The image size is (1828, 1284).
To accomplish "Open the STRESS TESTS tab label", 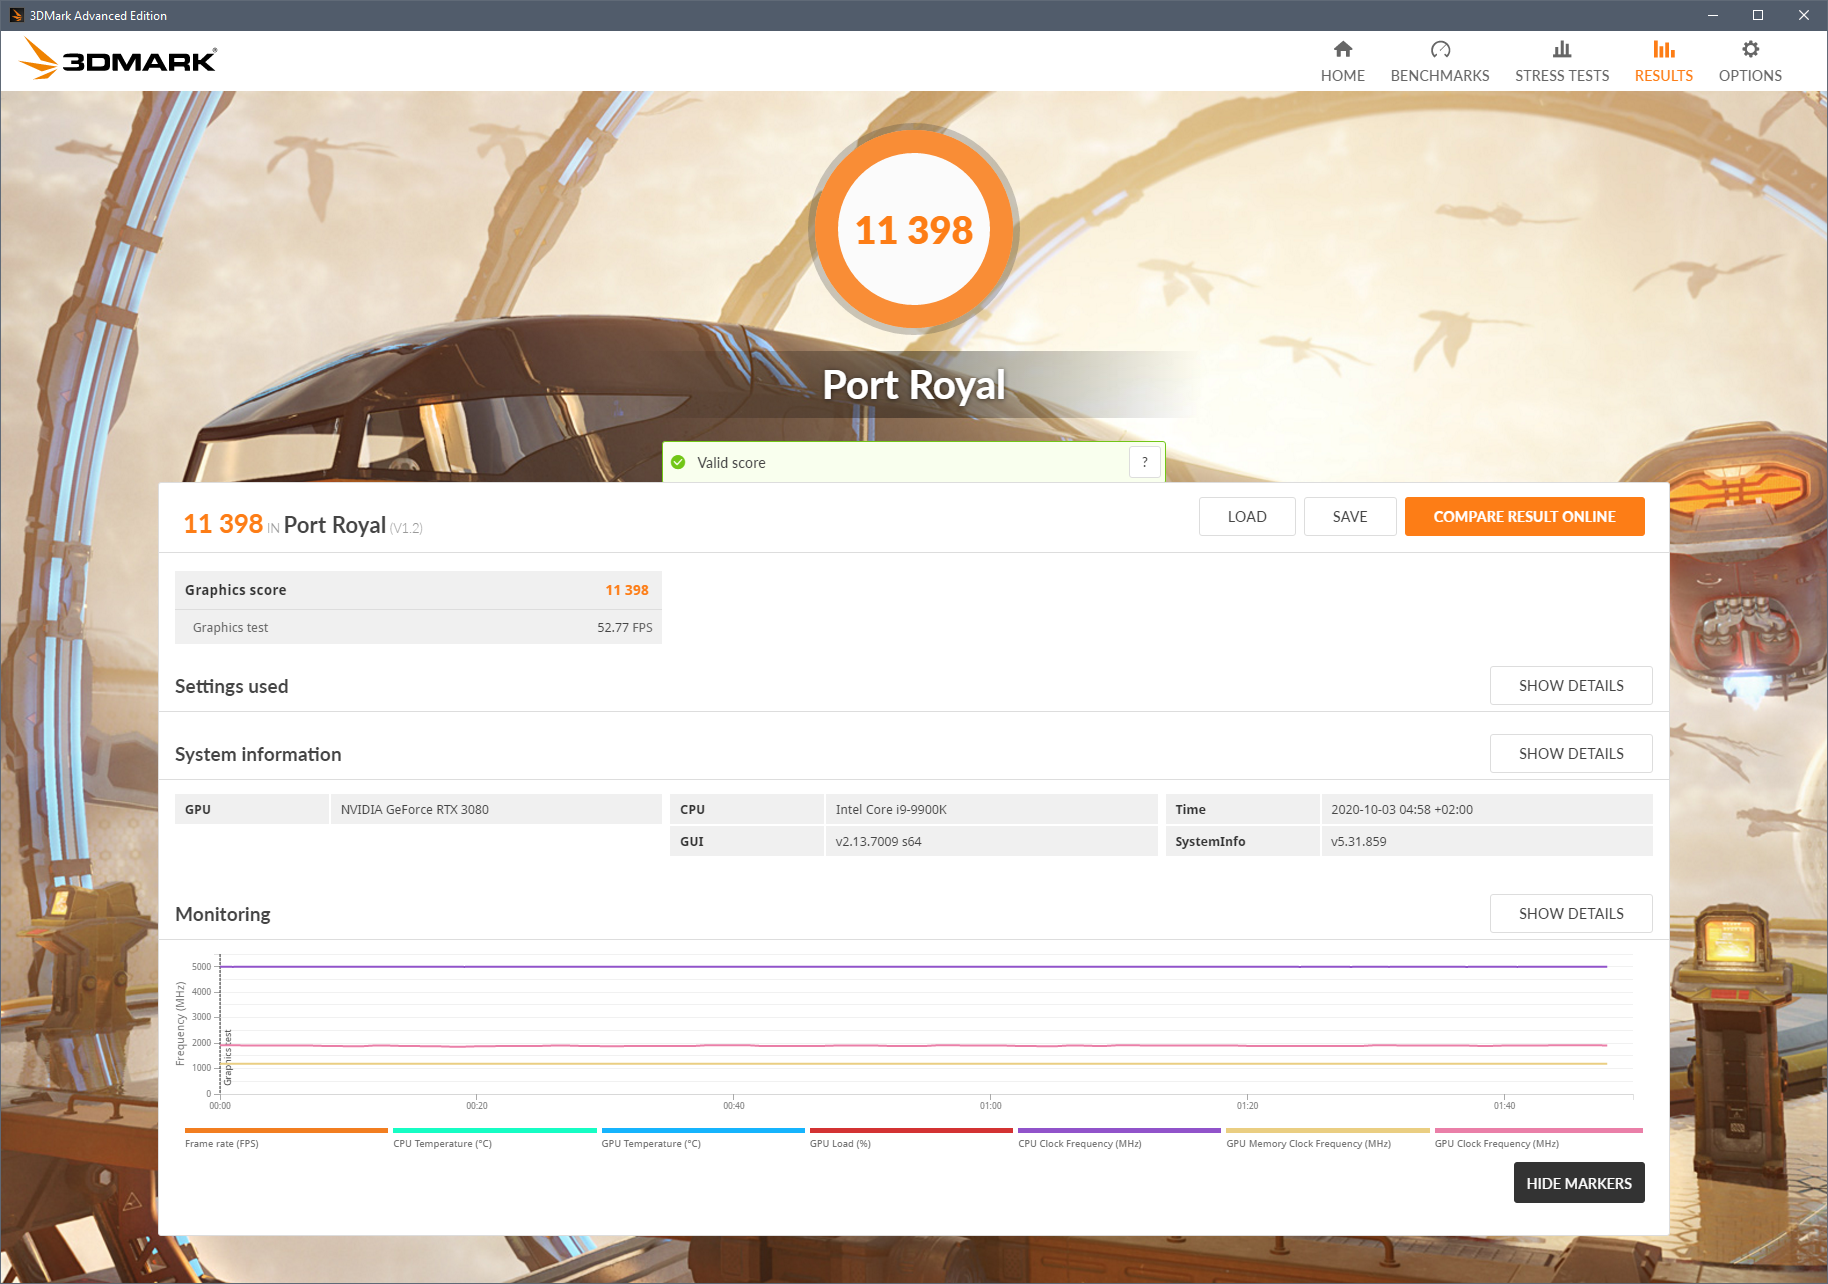I will click(1562, 76).
